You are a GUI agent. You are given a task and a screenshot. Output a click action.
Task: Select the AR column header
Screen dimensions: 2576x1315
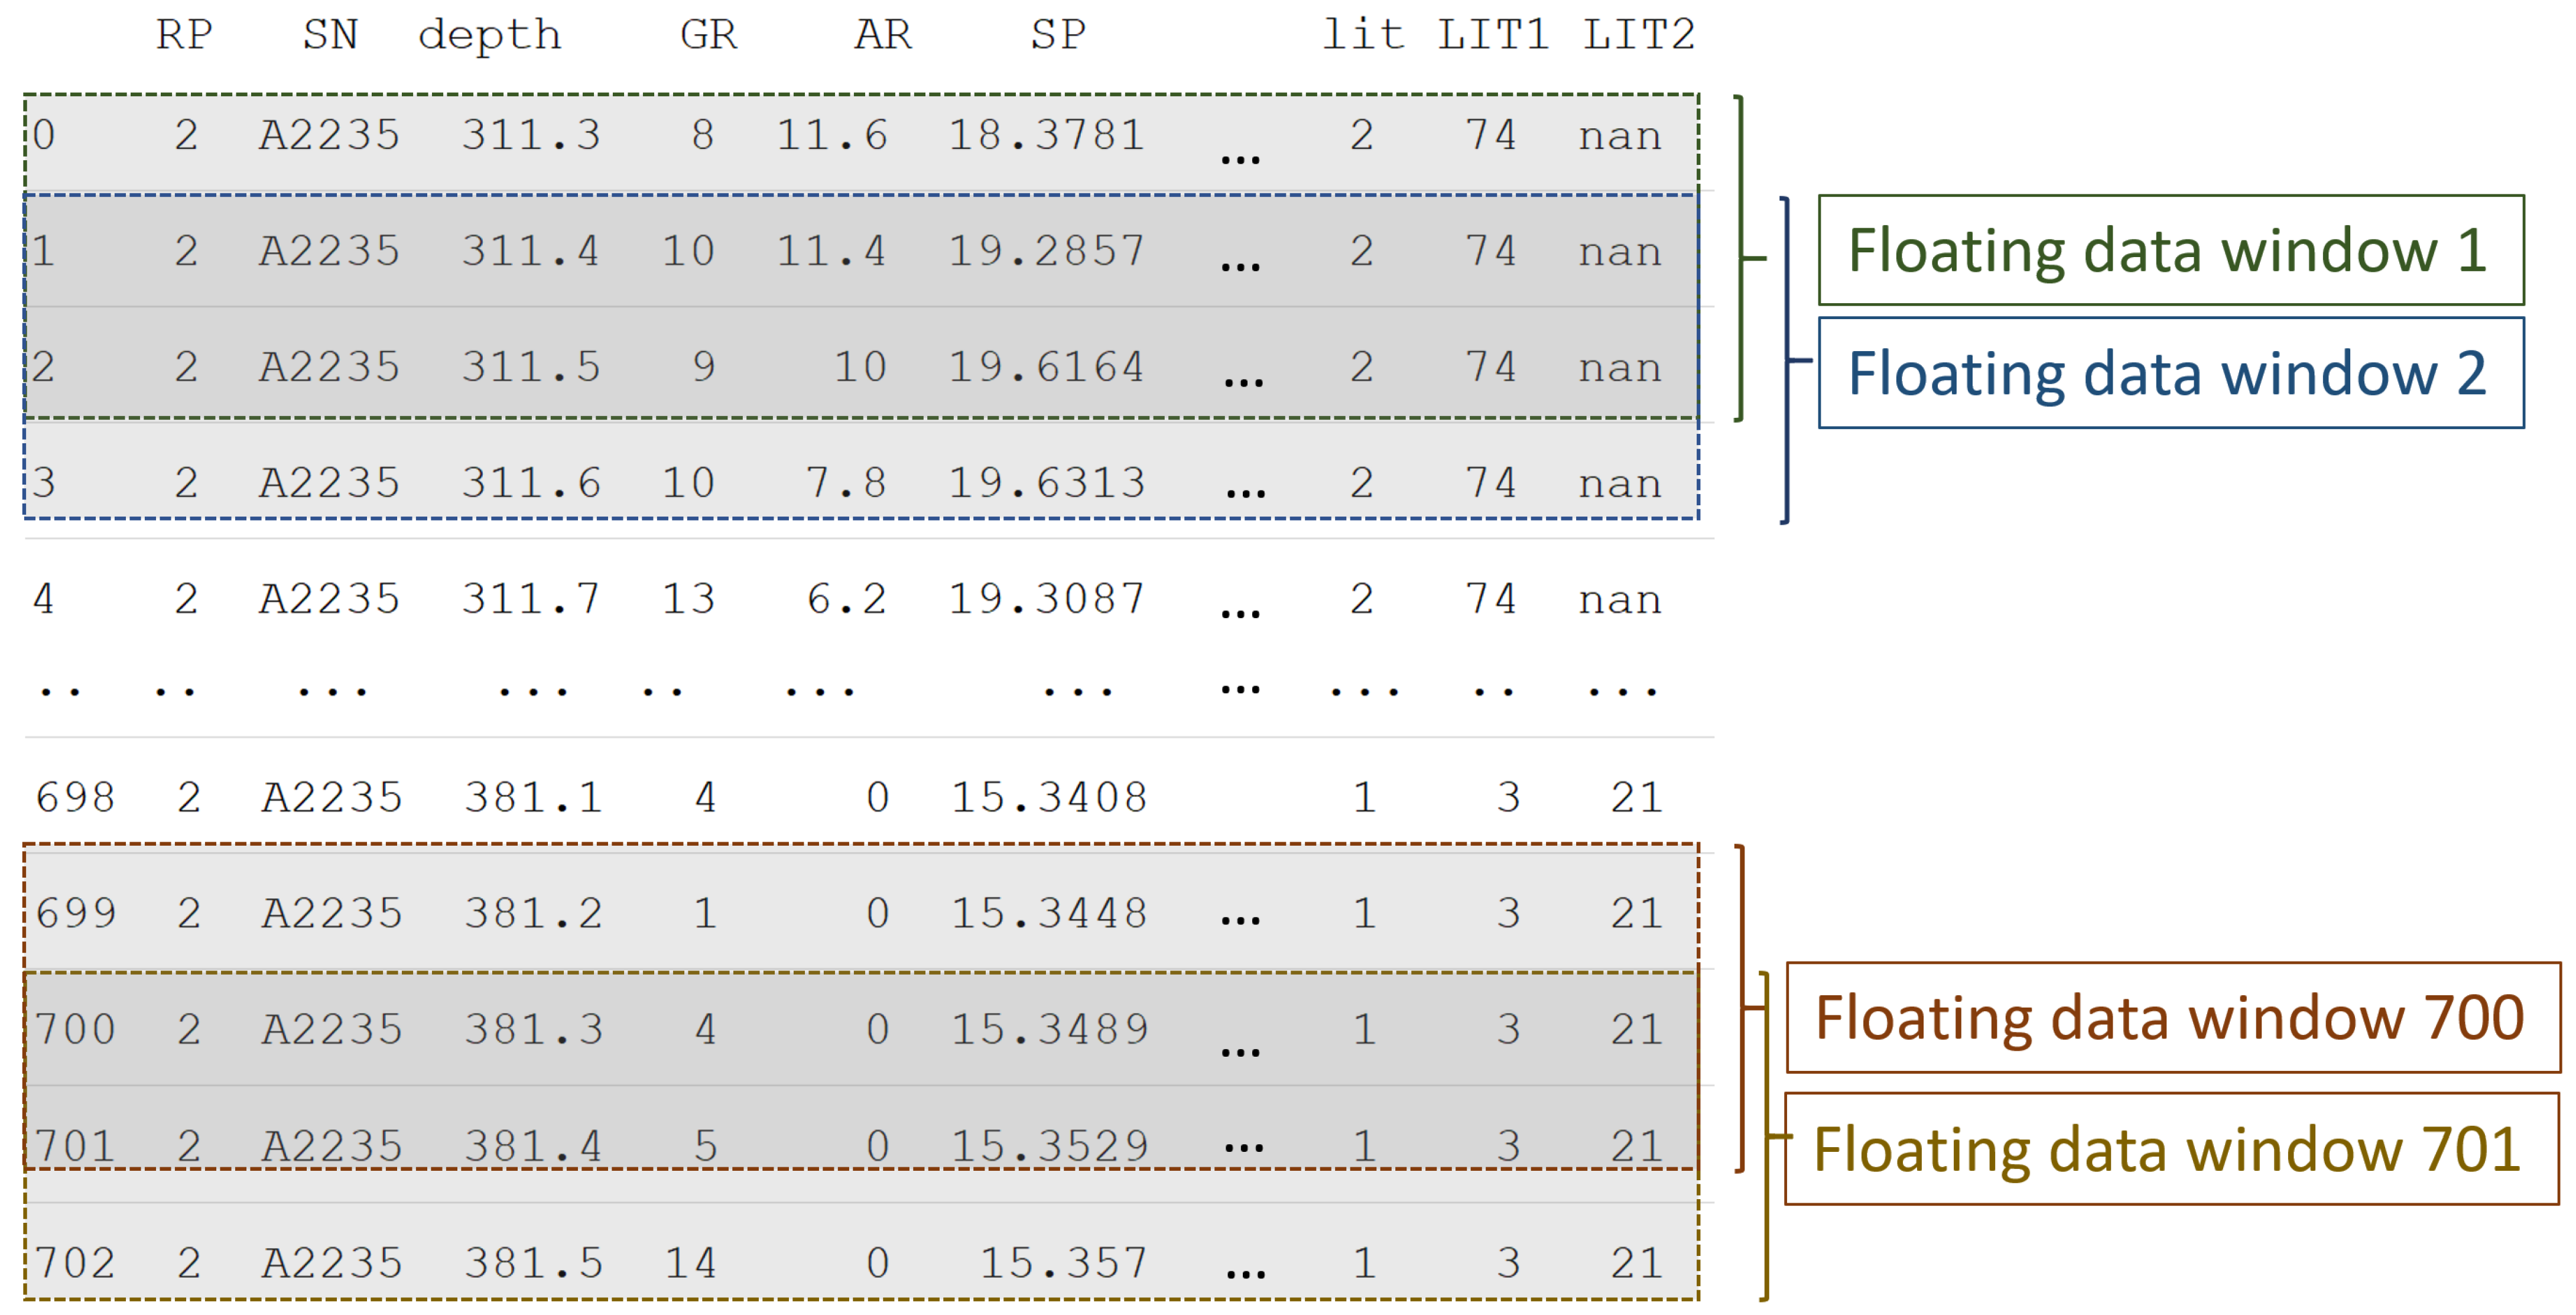882,35
